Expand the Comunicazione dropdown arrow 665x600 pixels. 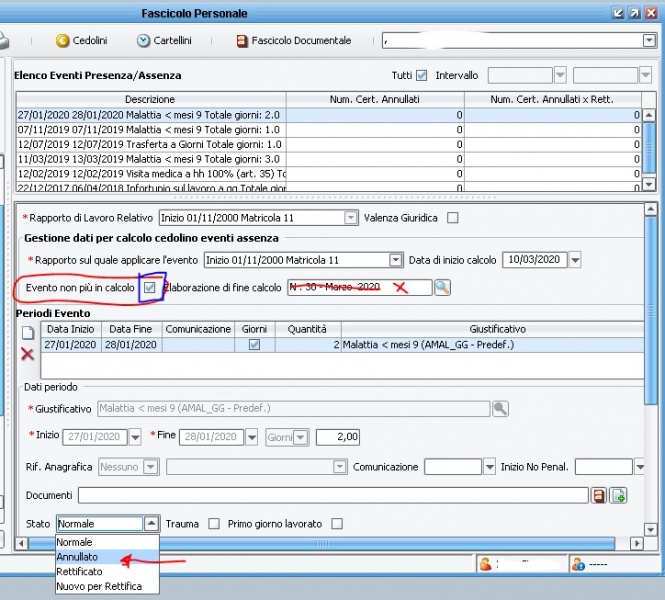[489, 467]
